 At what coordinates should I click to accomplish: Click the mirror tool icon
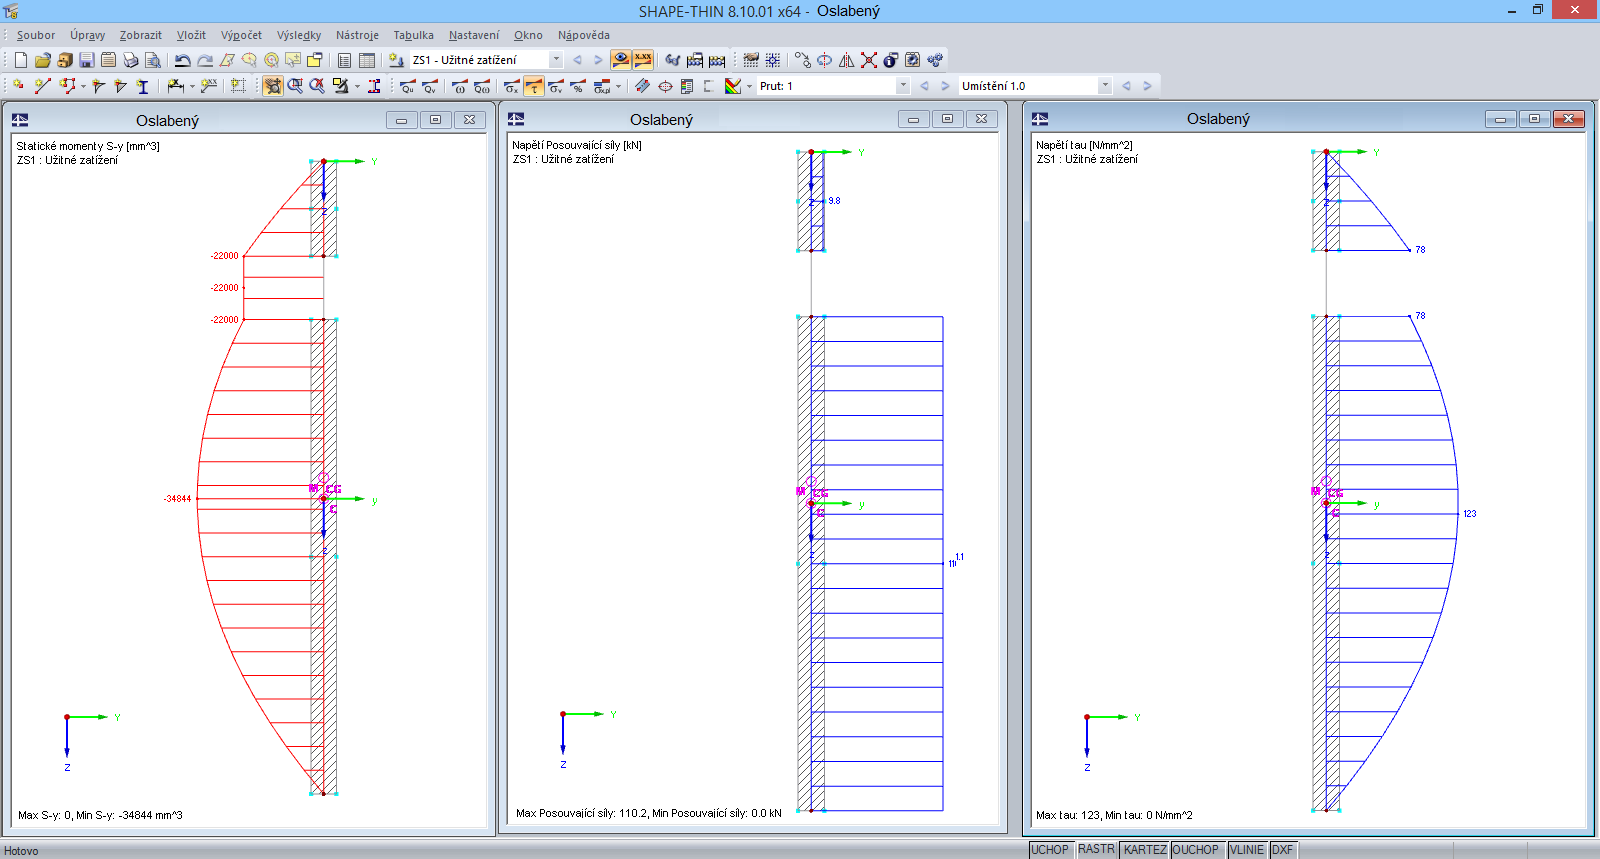[847, 60]
